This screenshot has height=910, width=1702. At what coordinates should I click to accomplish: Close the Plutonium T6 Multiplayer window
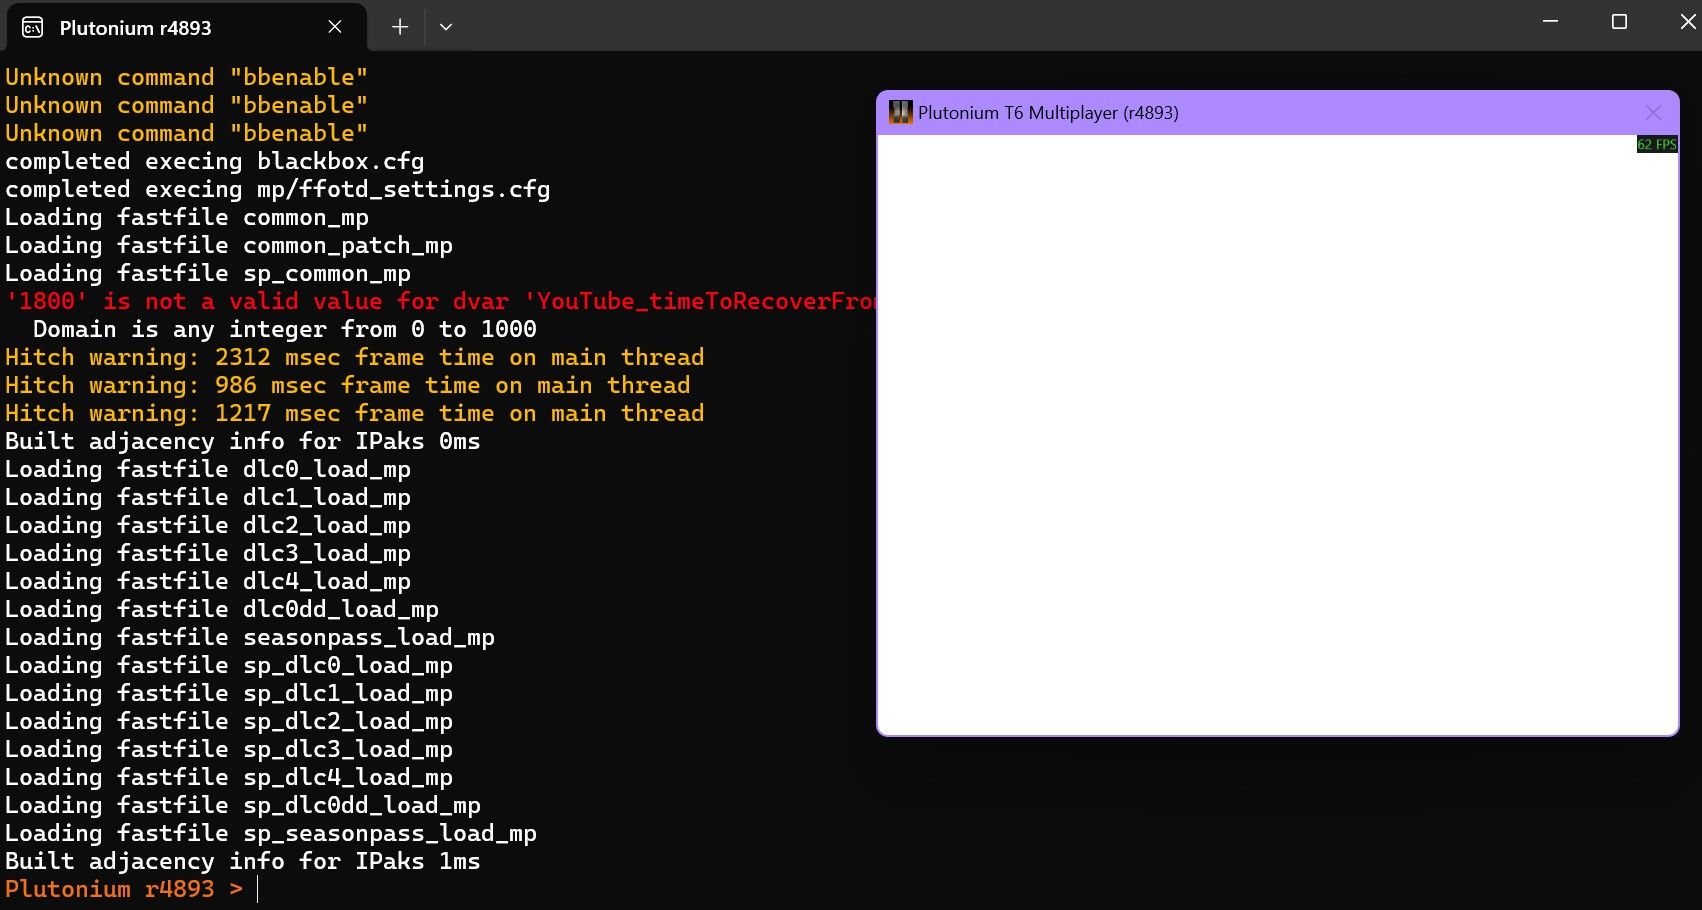pyautogui.click(x=1653, y=113)
